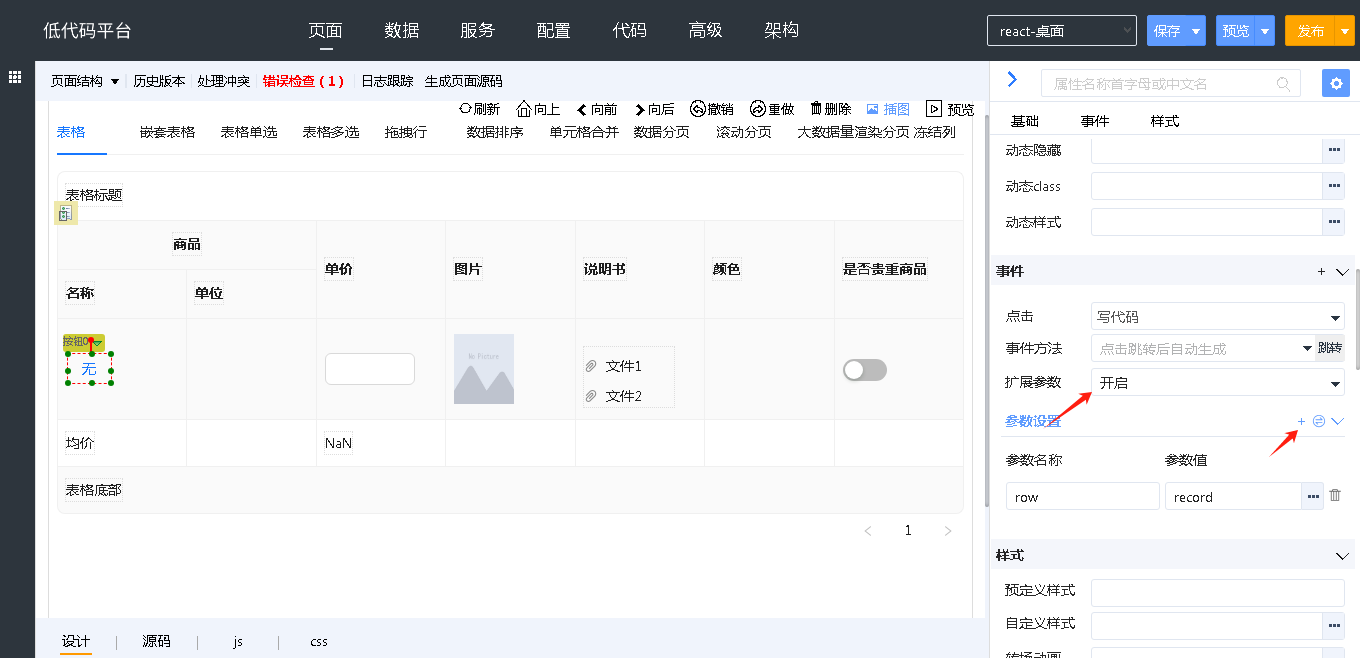
Task: Click the 重做 redo icon
Action: tap(758, 109)
